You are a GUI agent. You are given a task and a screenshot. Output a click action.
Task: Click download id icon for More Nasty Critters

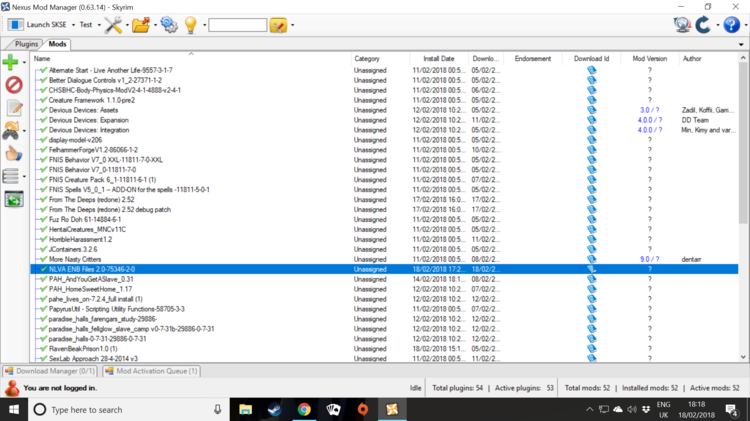tap(592, 259)
